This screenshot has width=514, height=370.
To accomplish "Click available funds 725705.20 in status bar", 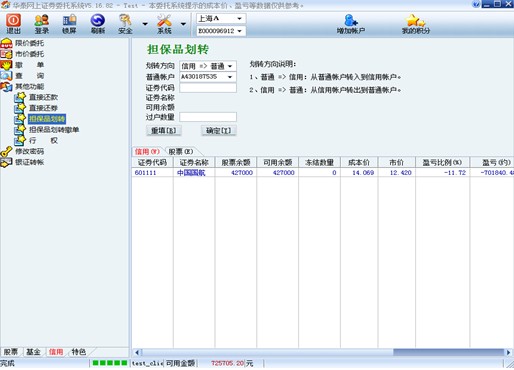I will tap(228, 363).
